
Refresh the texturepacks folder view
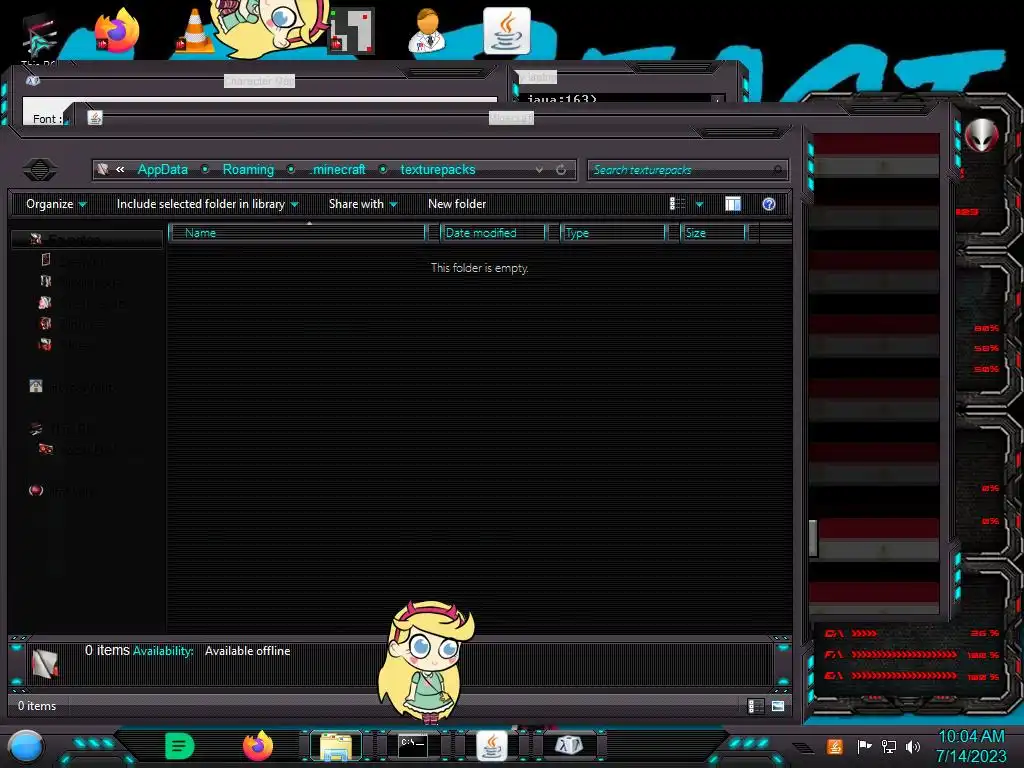[561, 170]
